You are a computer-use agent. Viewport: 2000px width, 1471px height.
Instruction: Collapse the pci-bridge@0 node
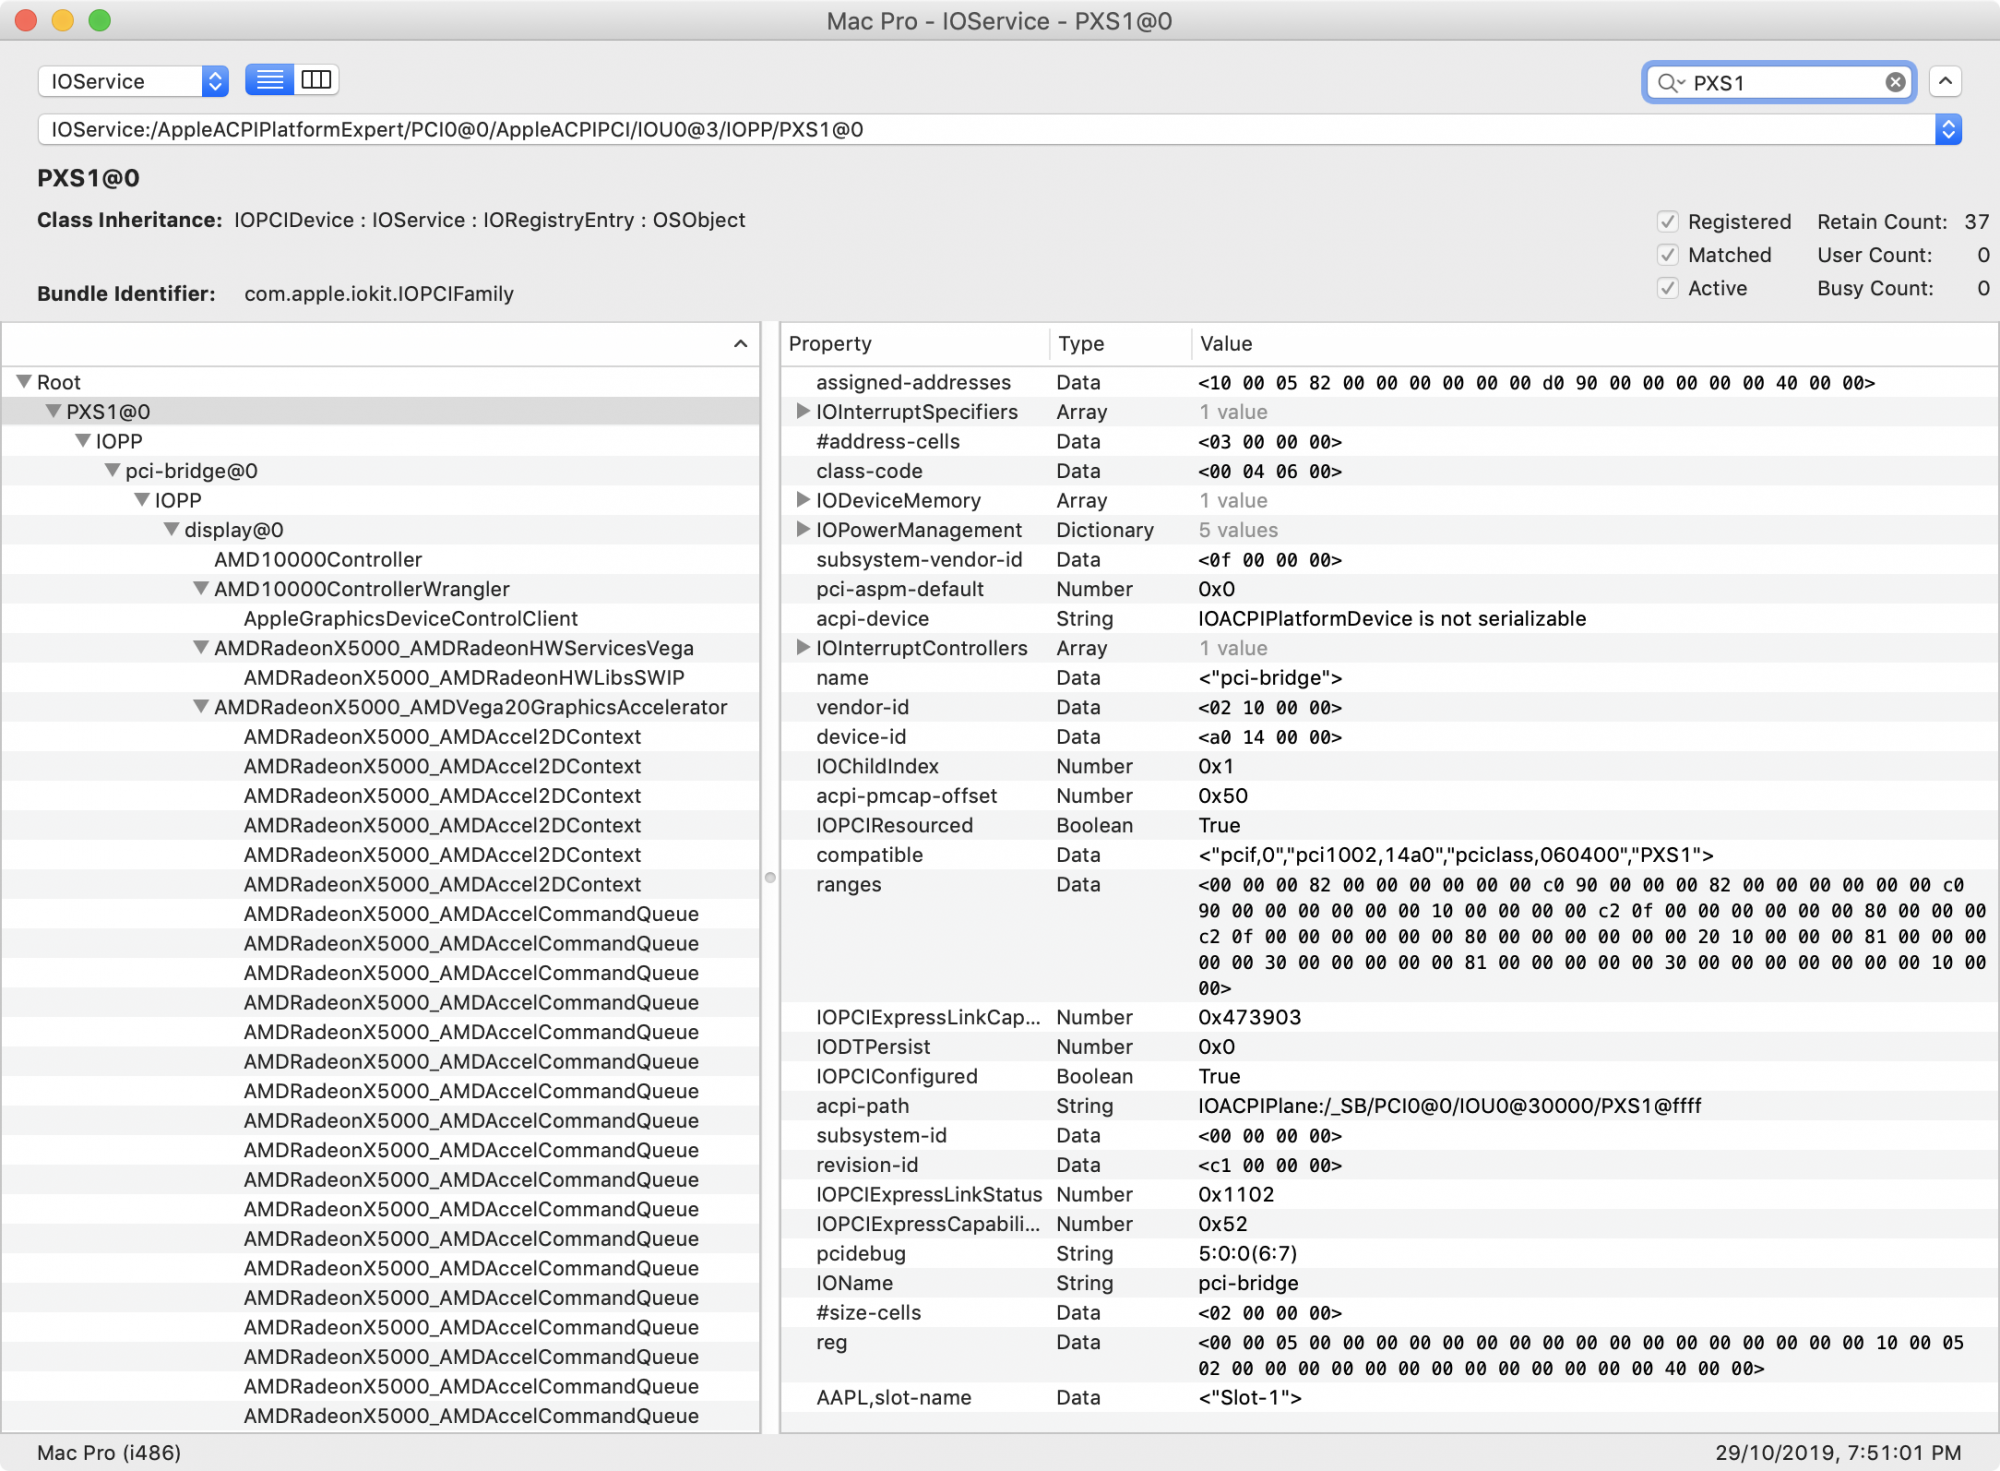click(x=112, y=470)
